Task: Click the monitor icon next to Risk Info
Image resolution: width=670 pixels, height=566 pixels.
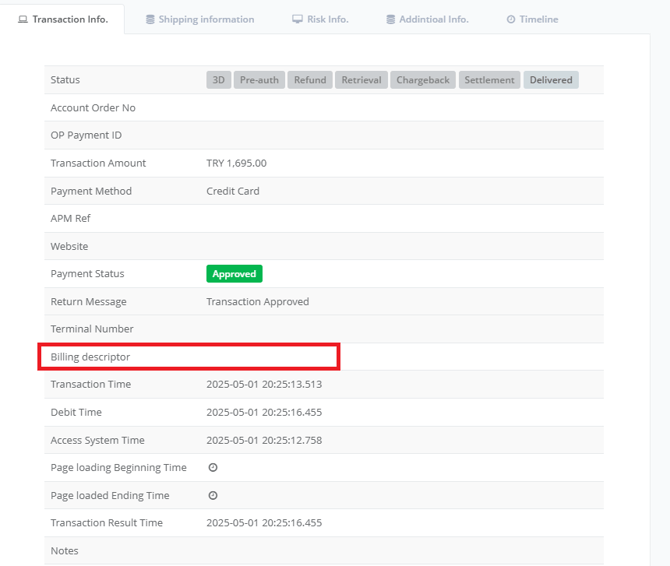Action: coord(297,19)
